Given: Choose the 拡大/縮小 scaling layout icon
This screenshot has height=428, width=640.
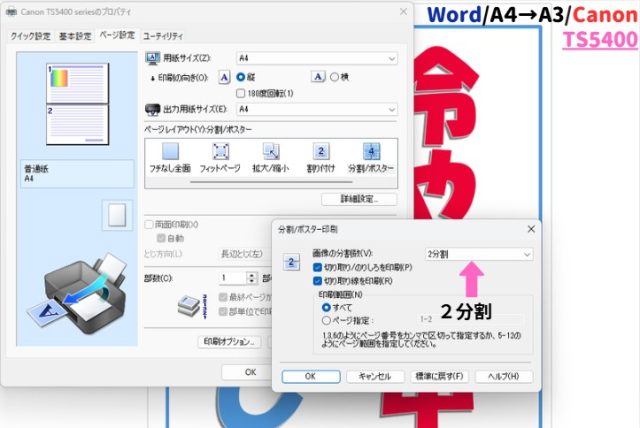Looking at the screenshot, I should 270,152.
